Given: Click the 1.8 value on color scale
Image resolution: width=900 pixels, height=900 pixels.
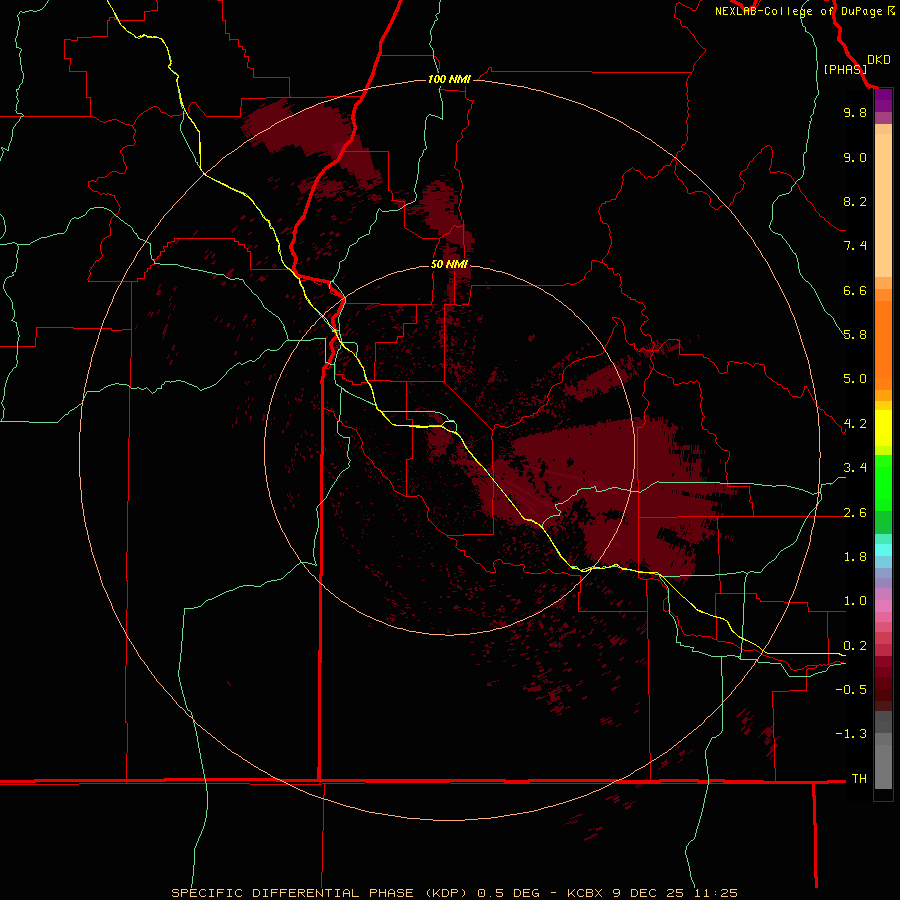Looking at the screenshot, I should click(855, 557).
